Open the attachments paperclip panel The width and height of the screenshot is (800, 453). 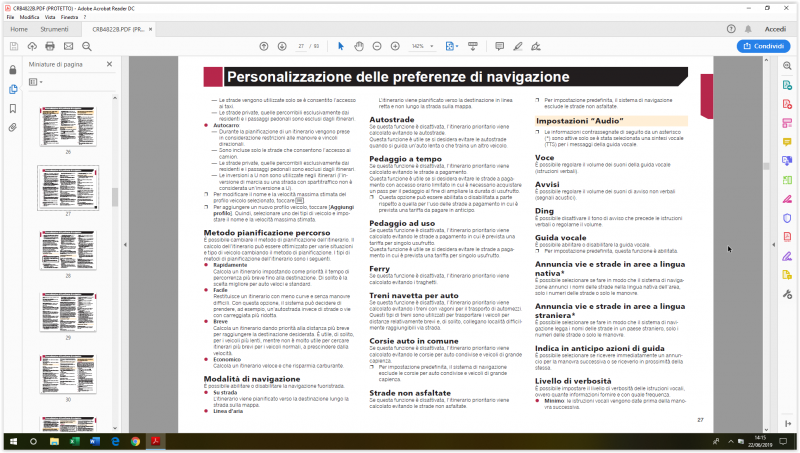pyautogui.click(x=13, y=128)
